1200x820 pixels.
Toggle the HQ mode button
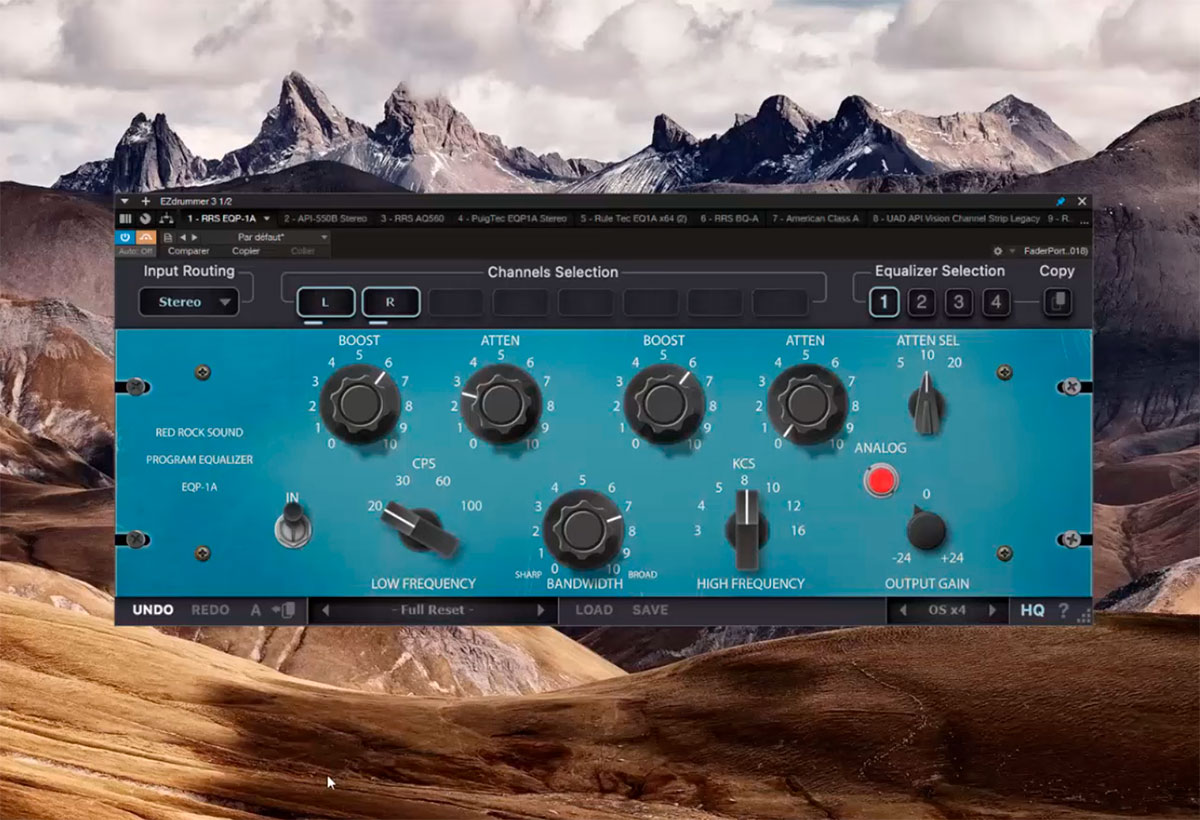click(x=1032, y=610)
